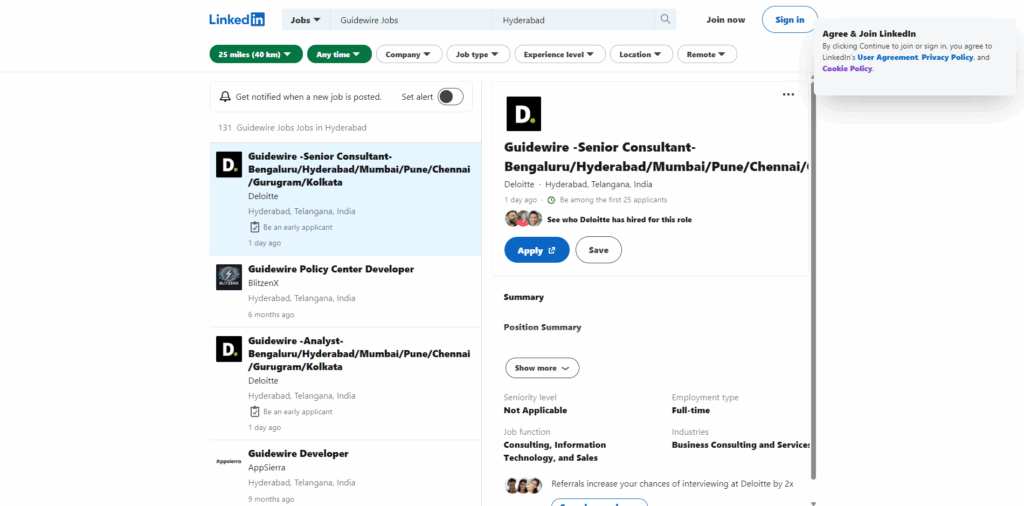
Task: Click Consulting, Information Technology, and Sales text
Action: (555, 451)
